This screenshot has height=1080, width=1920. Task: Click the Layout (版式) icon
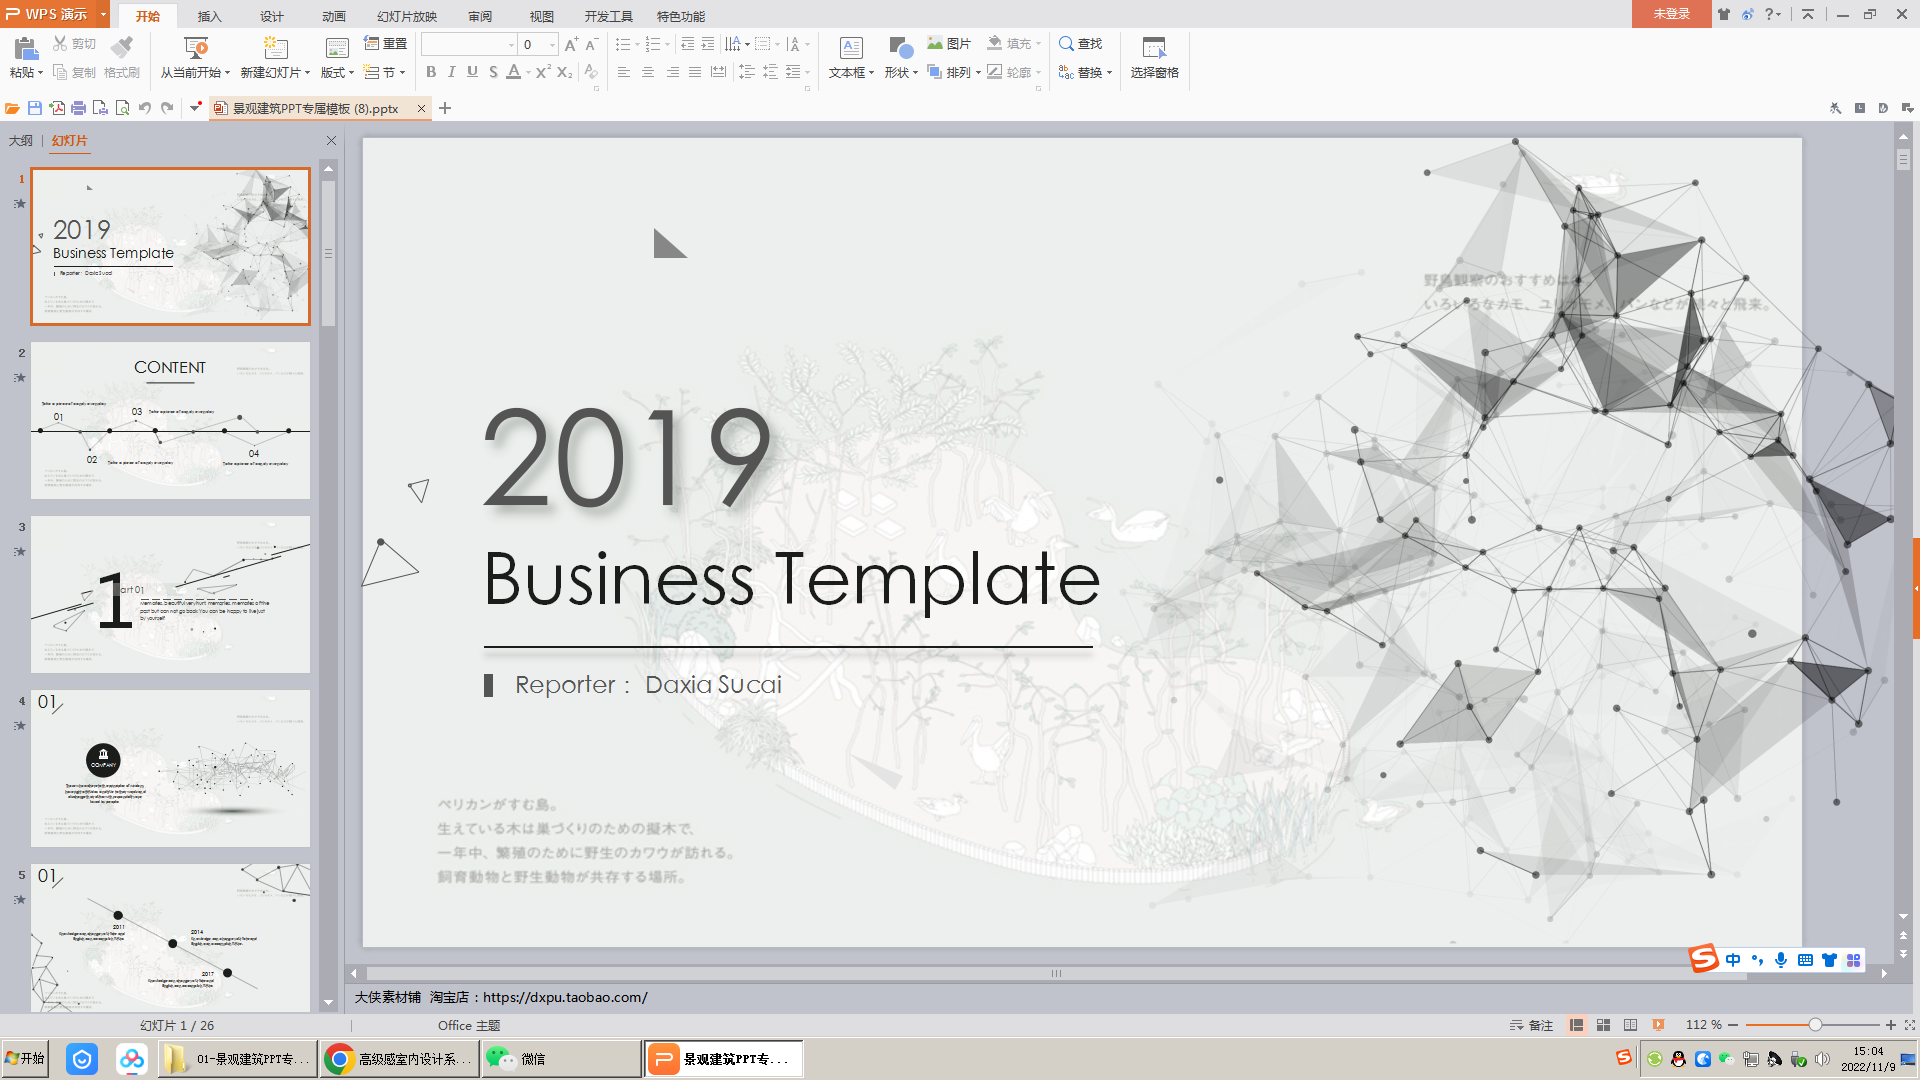pos(337,48)
